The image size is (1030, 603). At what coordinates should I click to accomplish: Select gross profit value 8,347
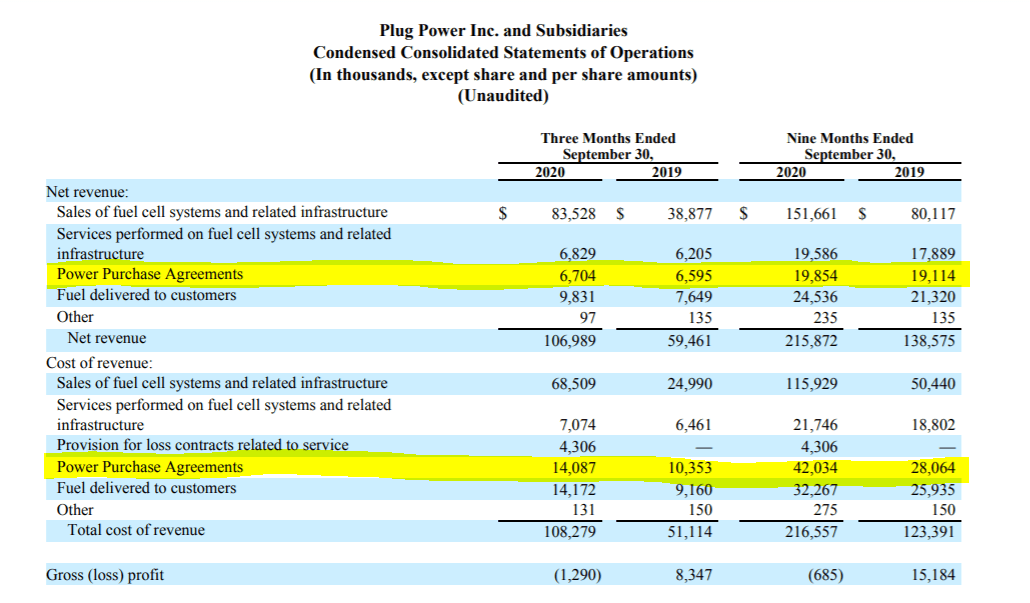point(694,575)
